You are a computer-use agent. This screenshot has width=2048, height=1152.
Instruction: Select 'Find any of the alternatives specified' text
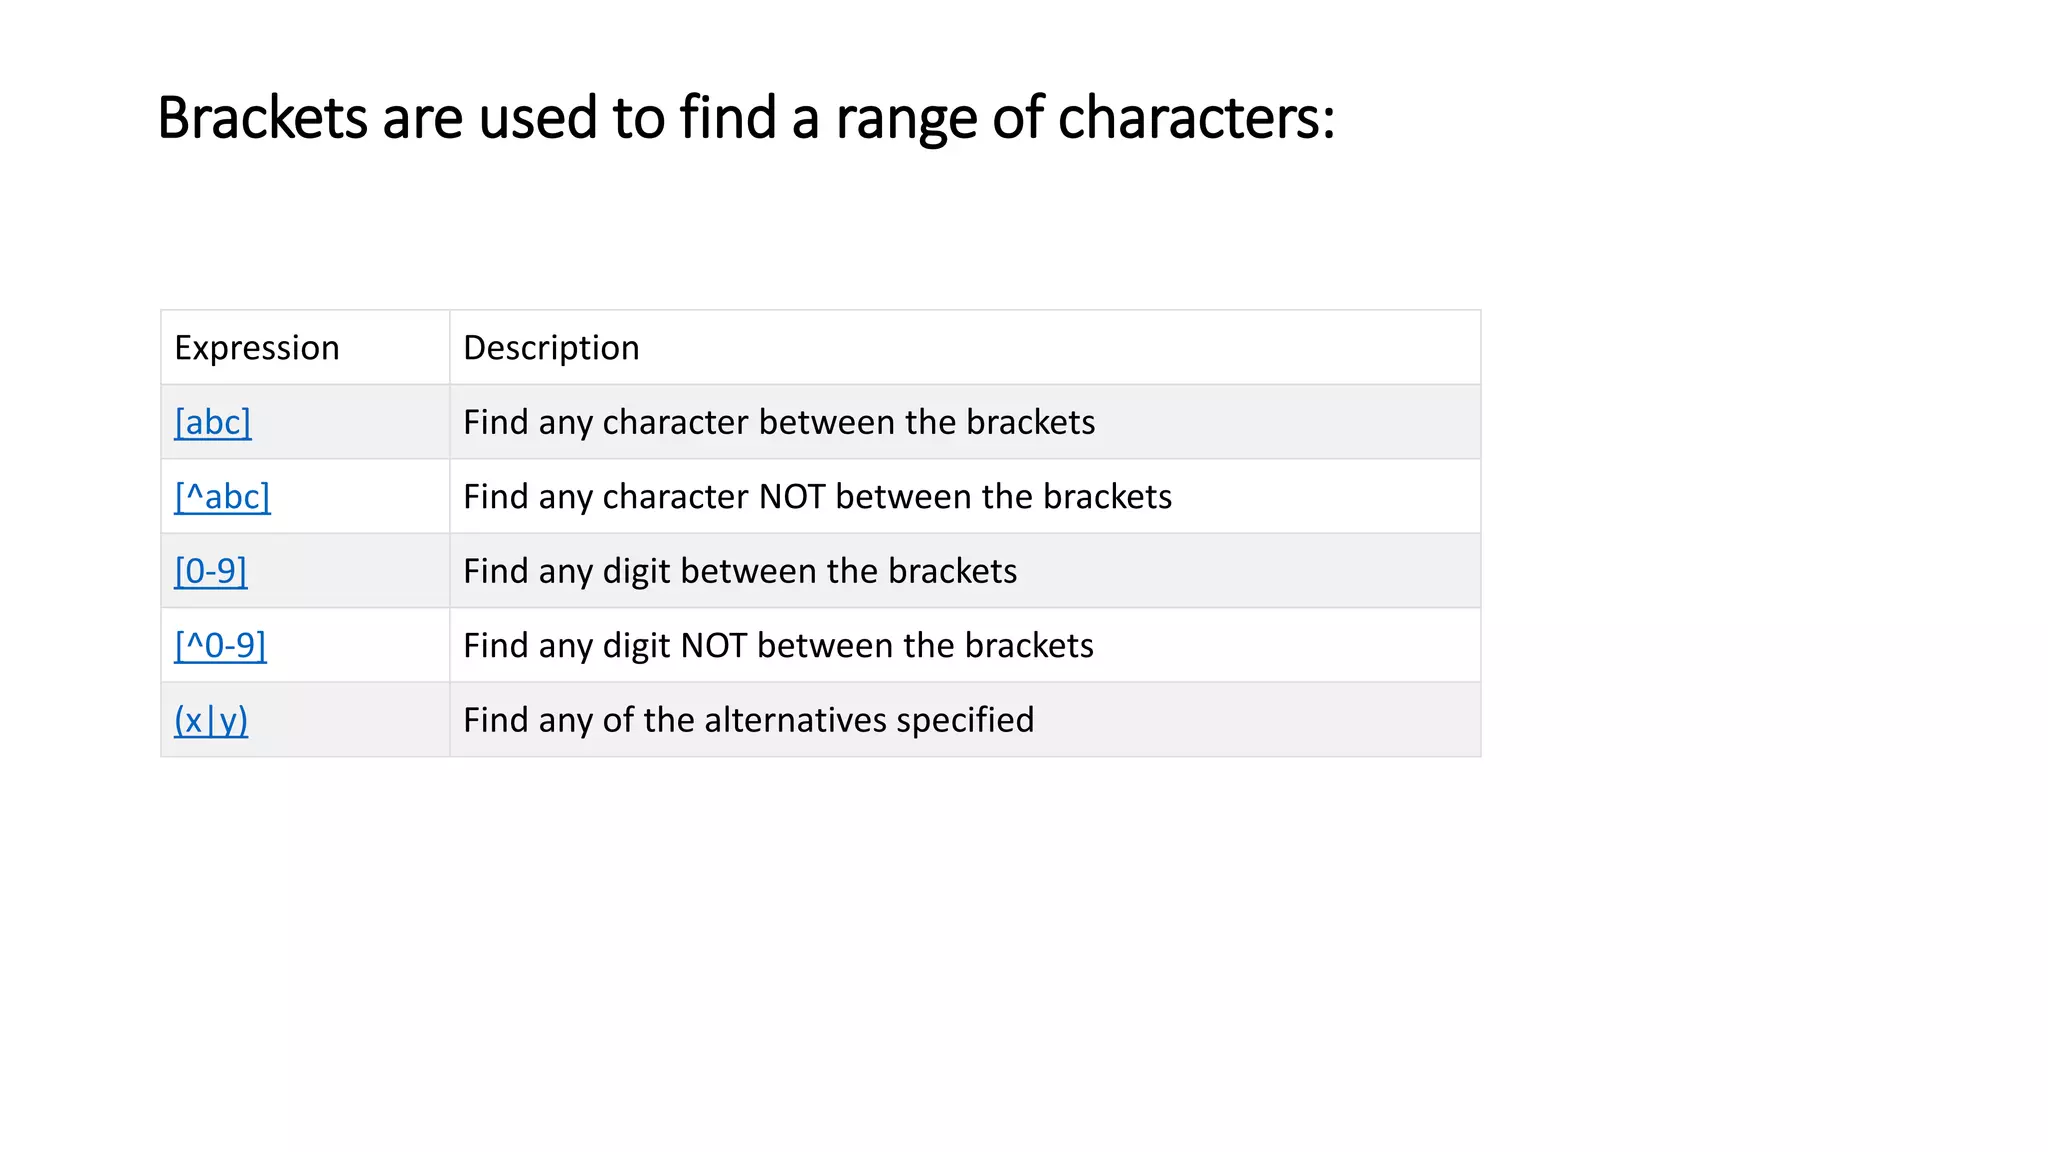click(748, 720)
